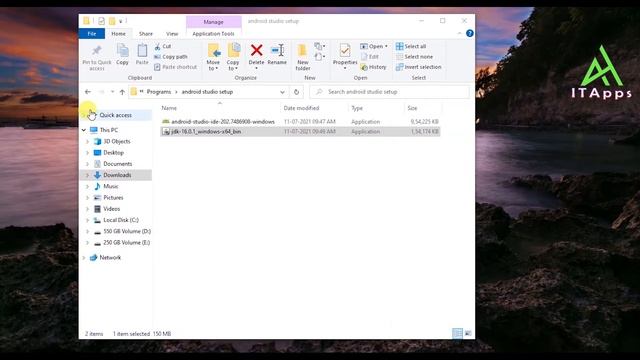Open the Copy to command
640x360 pixels.
(x=233, y=57)
